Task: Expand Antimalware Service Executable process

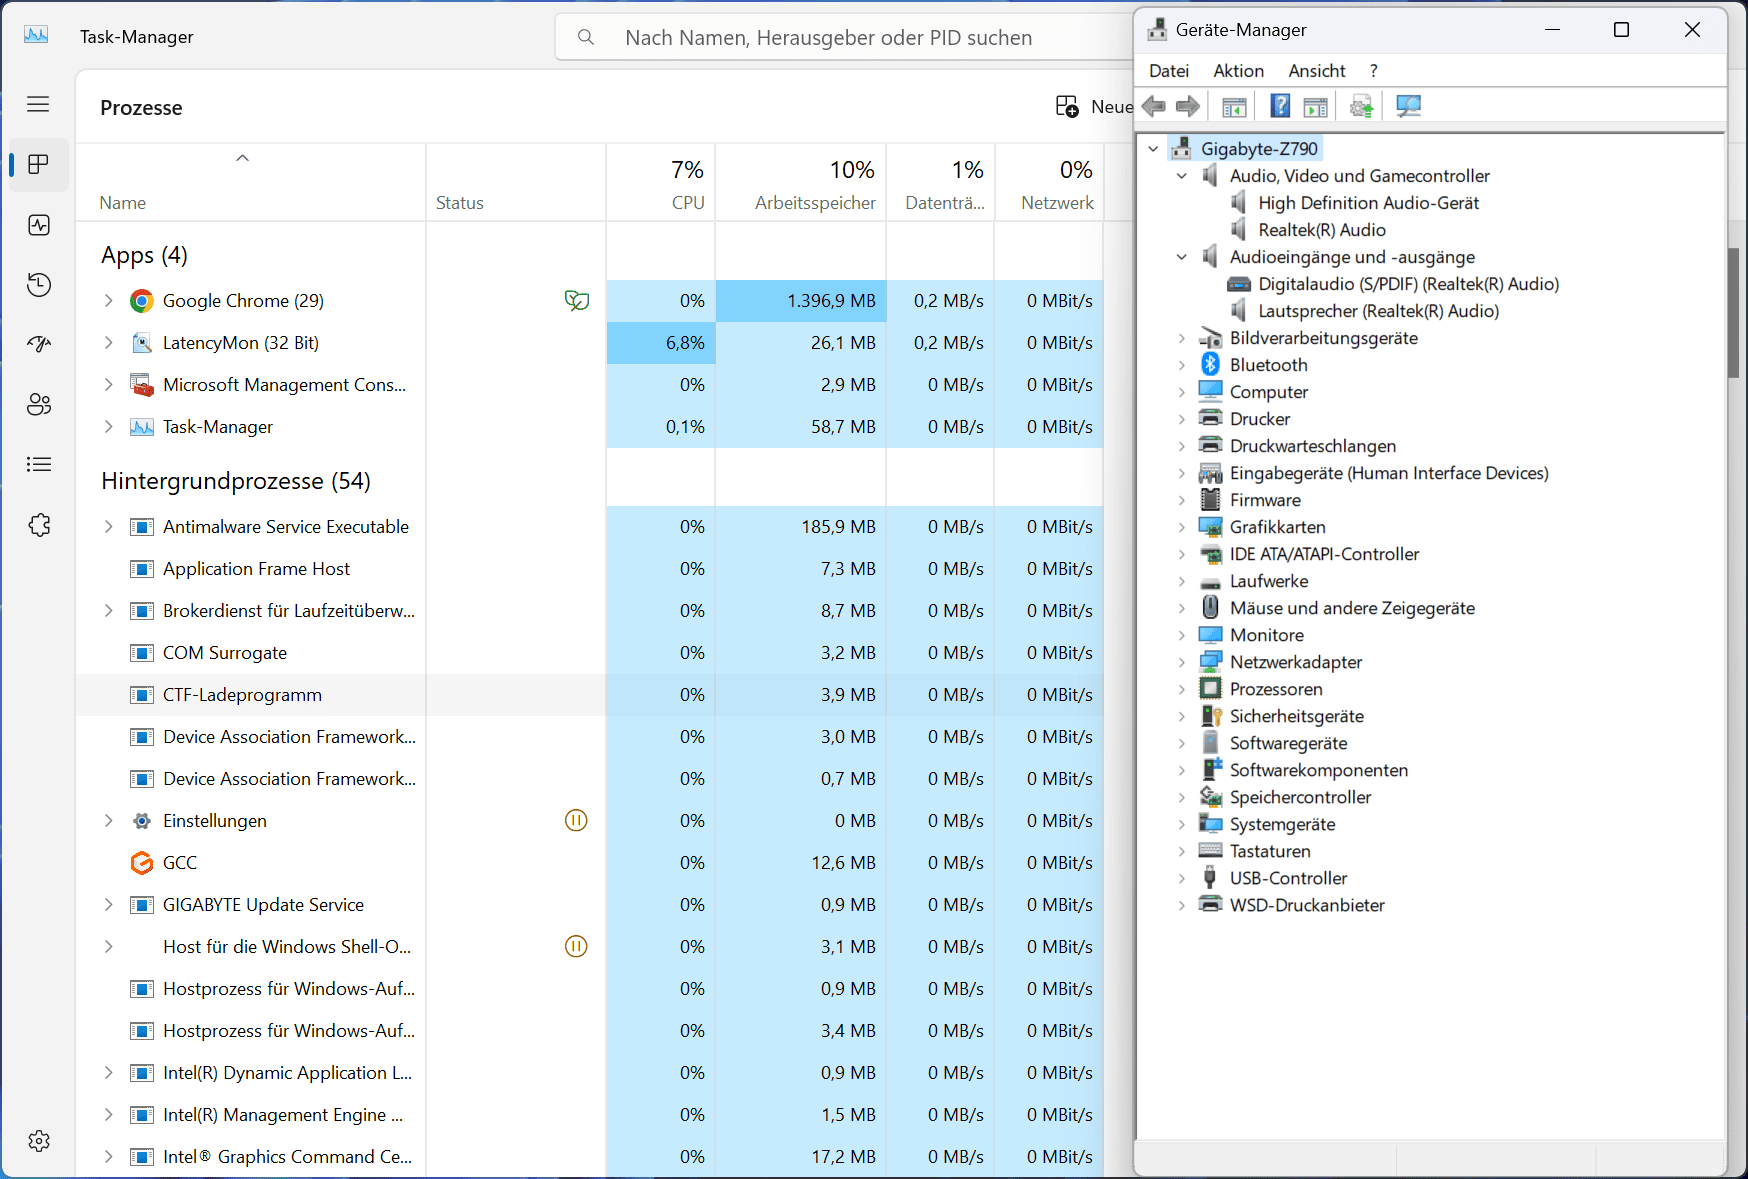Action: [109, 526]
